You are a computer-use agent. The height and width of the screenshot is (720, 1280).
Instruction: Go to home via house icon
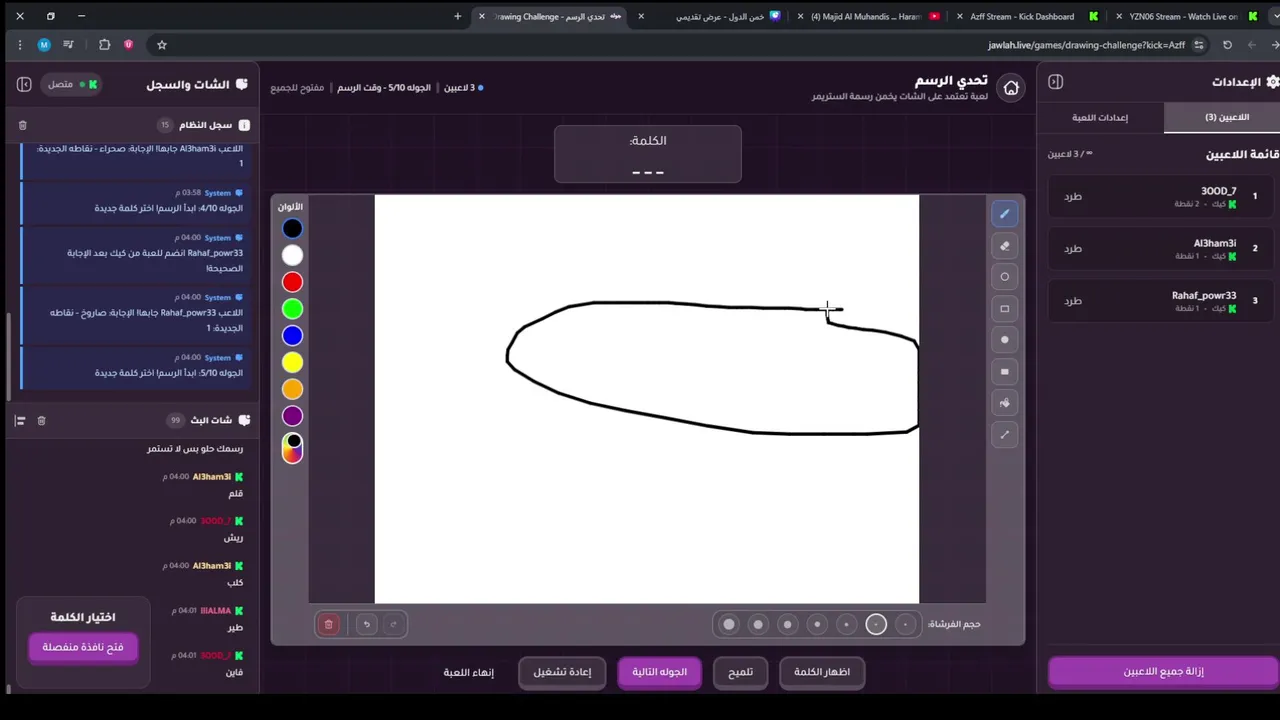(1011, 88)
